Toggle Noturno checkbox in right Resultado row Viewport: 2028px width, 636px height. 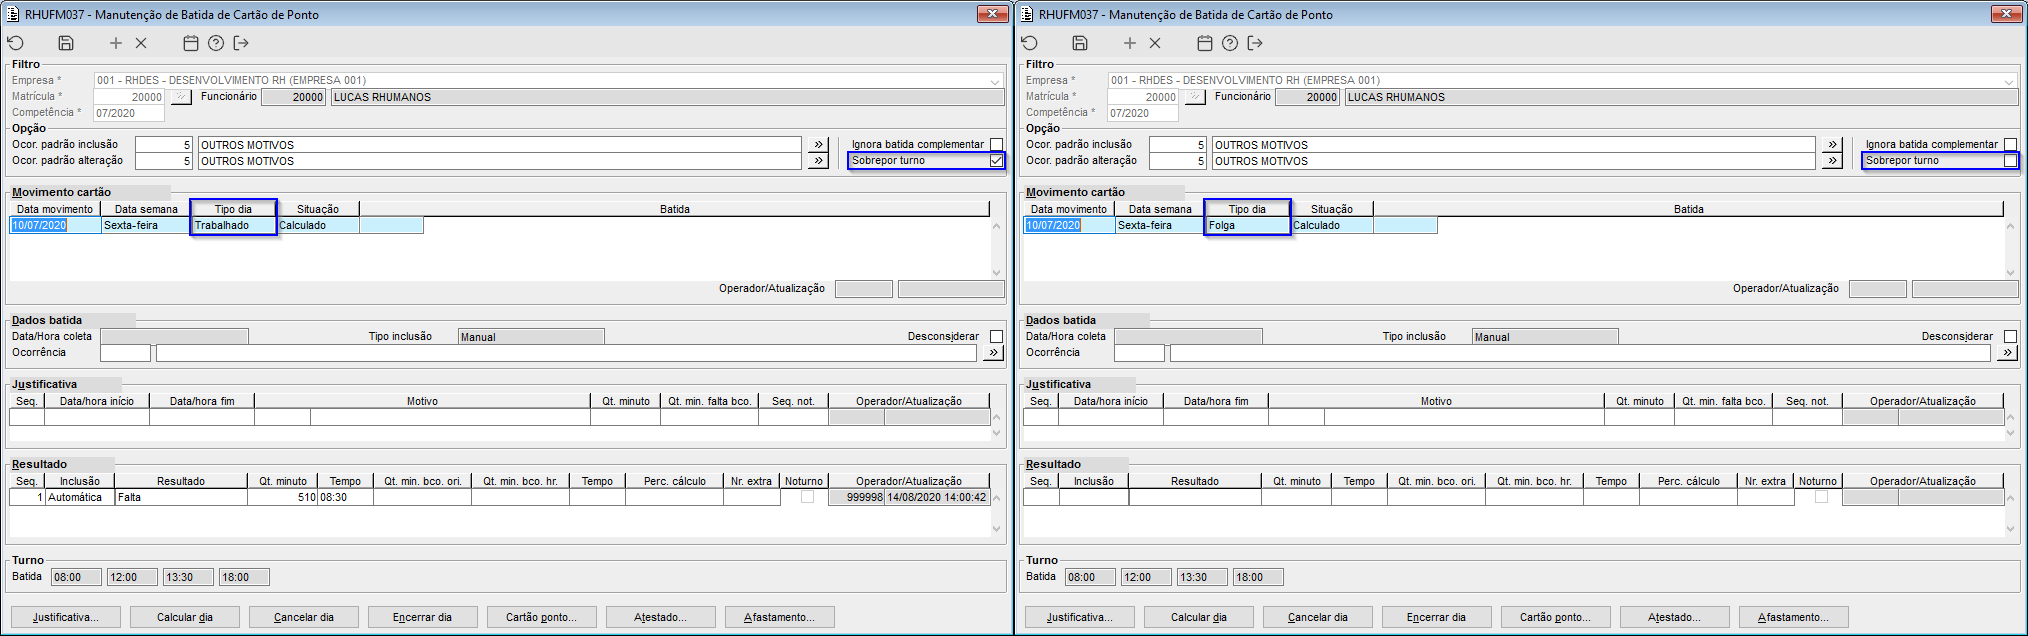(x=1821, y=497)
